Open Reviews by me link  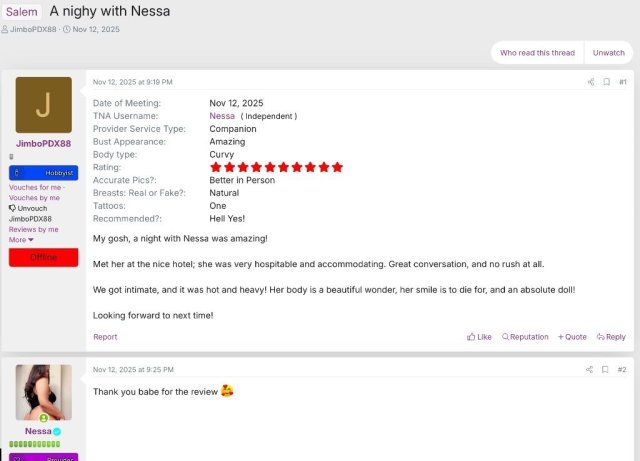point(33,229)
